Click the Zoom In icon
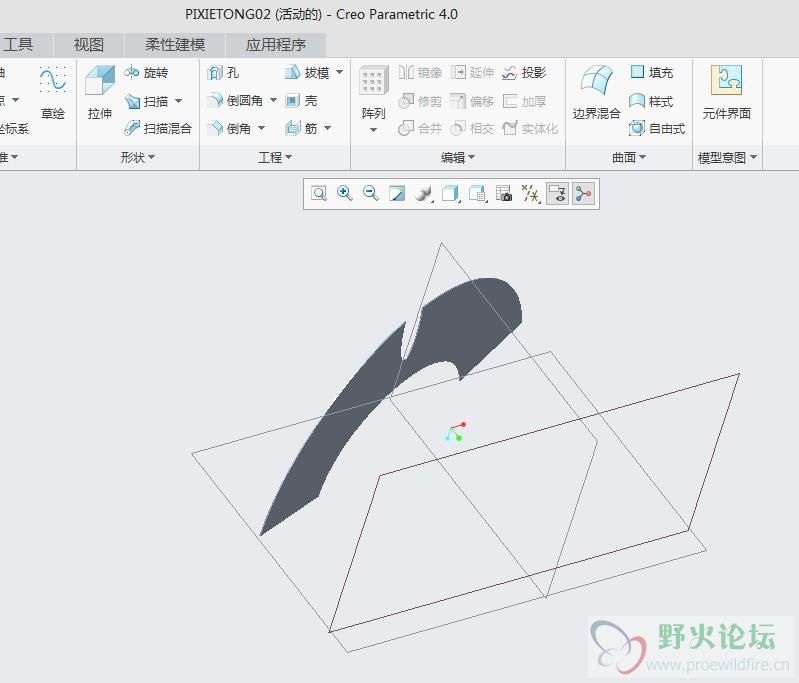799x683 pixels. 345,194
